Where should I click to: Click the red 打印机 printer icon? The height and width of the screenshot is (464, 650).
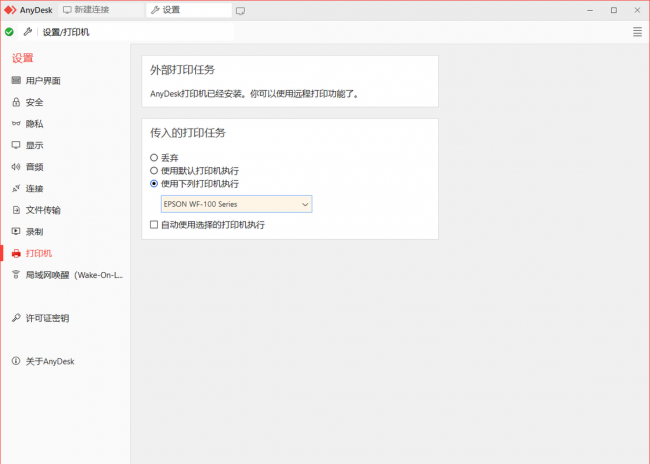16,253
